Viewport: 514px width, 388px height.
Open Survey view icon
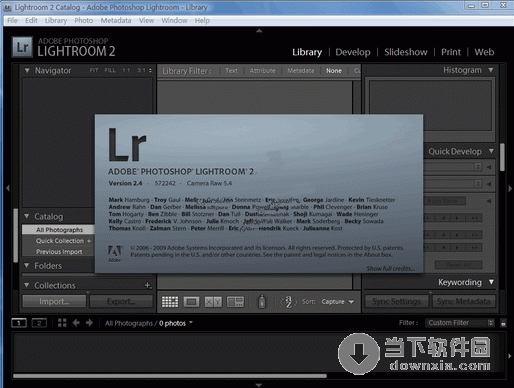click(x=235, y=302)
